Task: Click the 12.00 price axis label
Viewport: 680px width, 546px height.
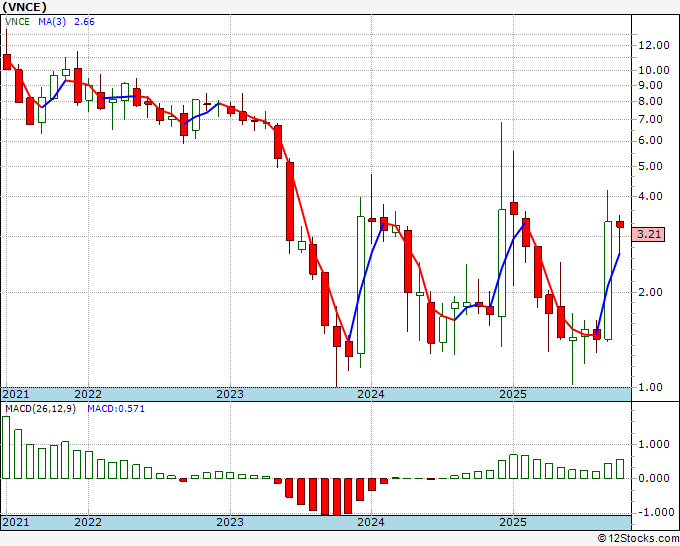Action: [655, 45]
